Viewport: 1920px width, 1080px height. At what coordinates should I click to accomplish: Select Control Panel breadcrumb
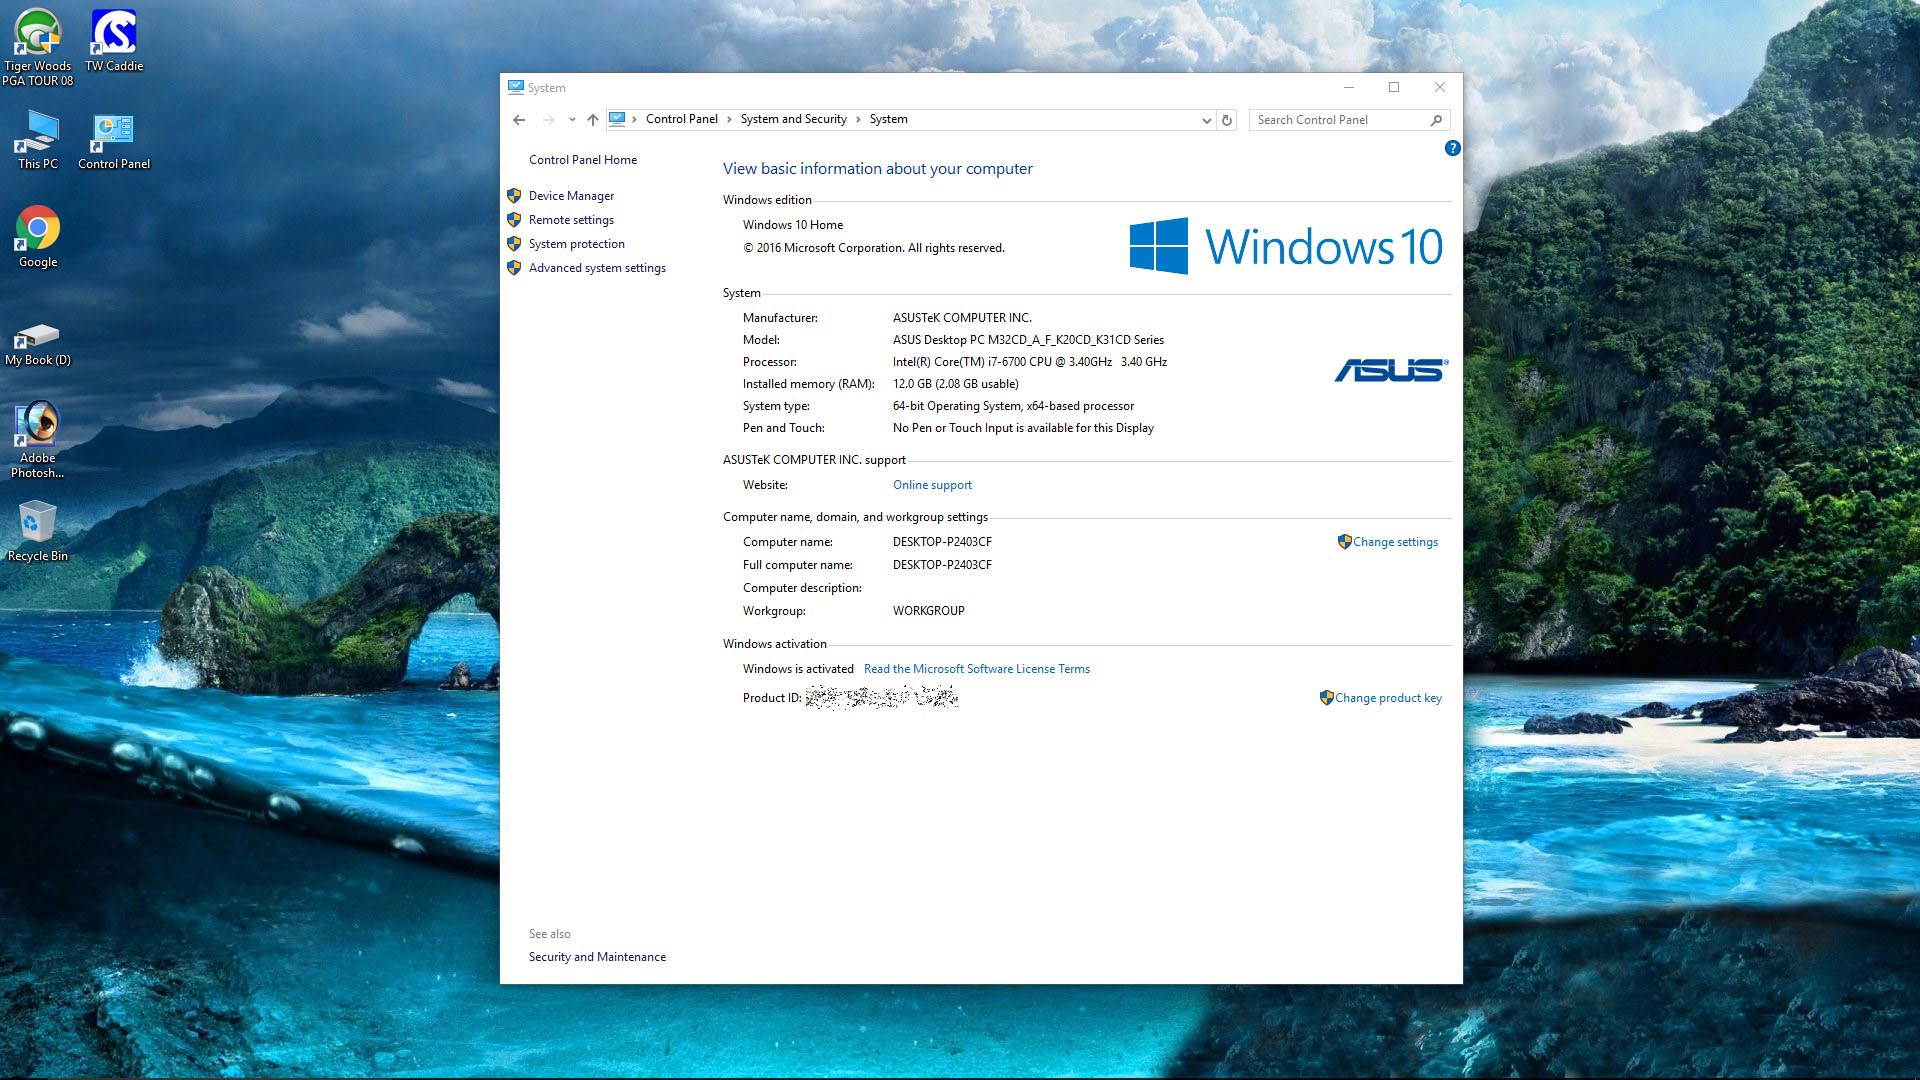682,119
